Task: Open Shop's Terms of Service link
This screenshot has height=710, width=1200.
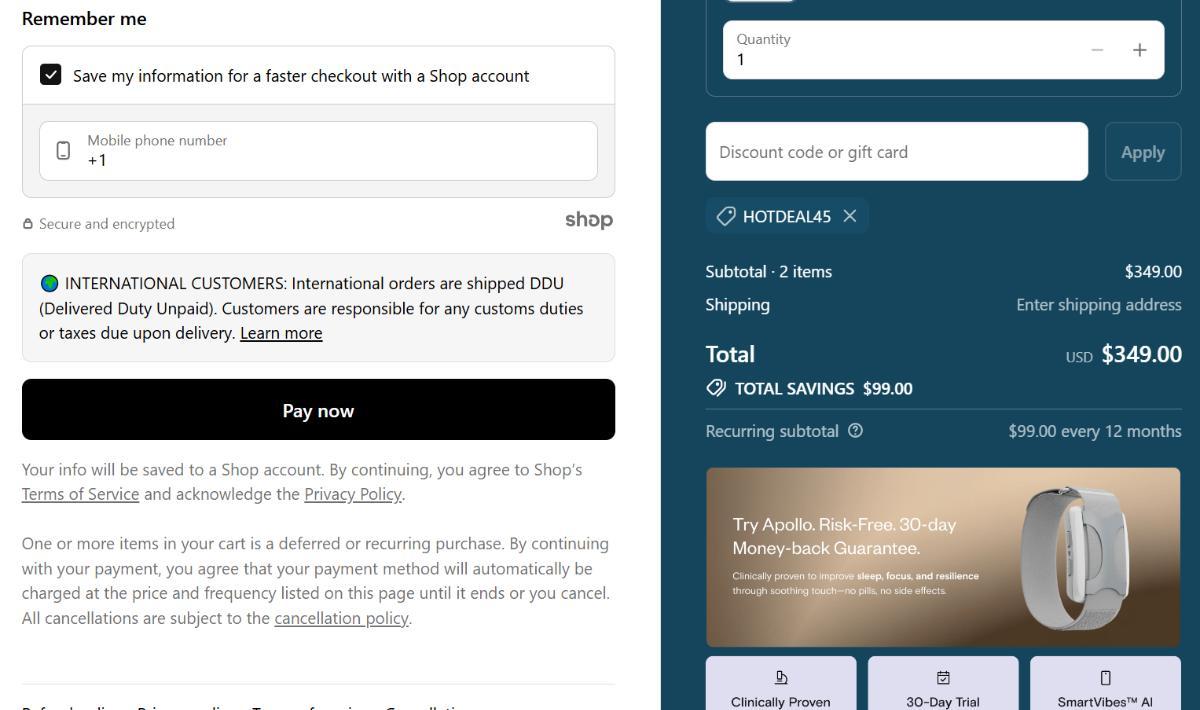Action: point(80,494)
